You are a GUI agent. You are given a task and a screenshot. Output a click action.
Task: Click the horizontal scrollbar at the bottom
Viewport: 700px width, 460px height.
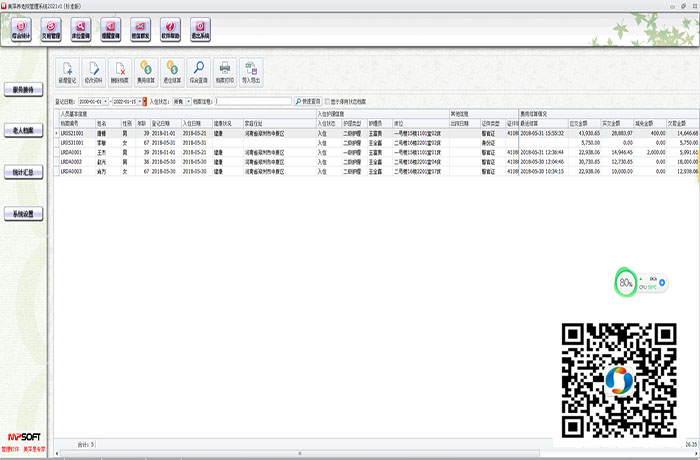[299, 454]
